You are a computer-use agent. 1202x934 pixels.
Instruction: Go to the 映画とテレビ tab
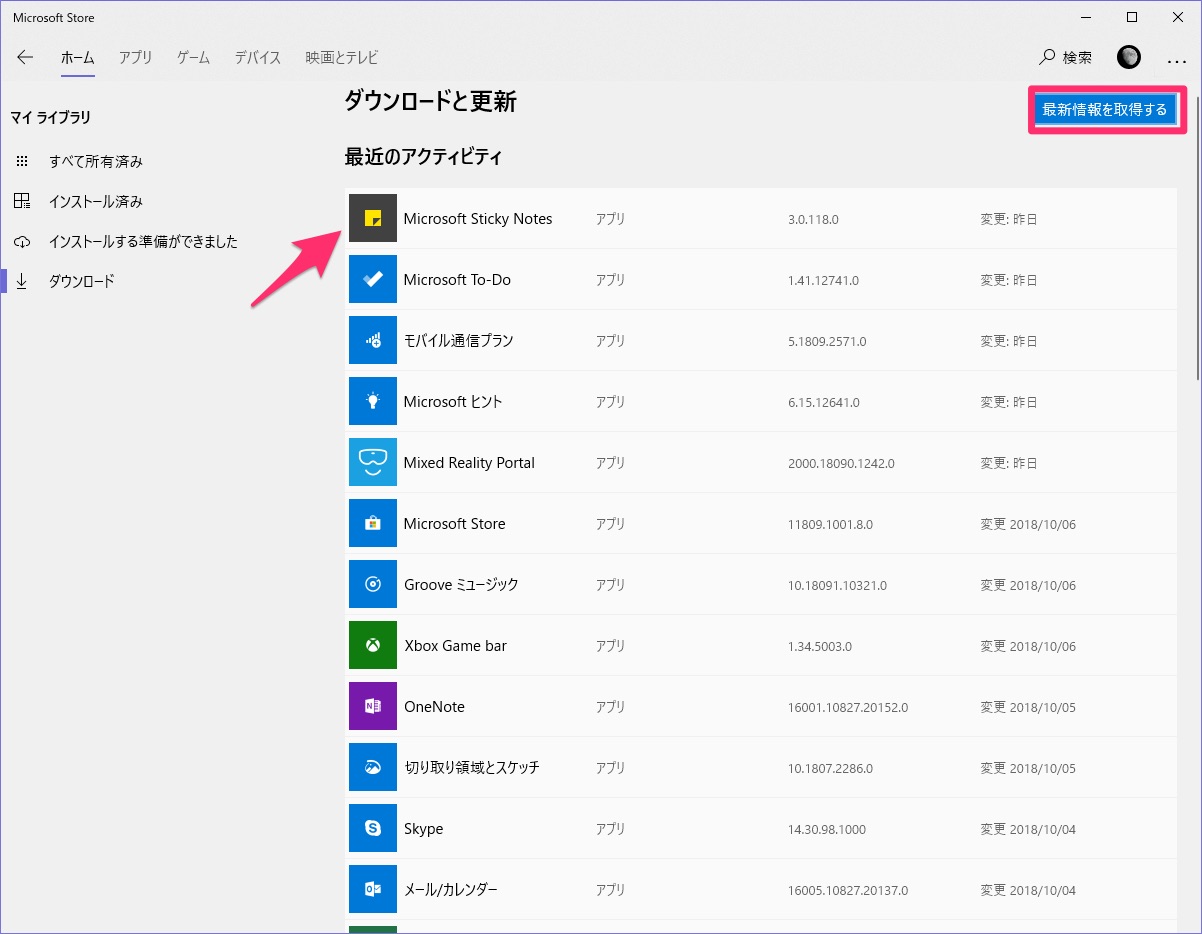point(342,58)
